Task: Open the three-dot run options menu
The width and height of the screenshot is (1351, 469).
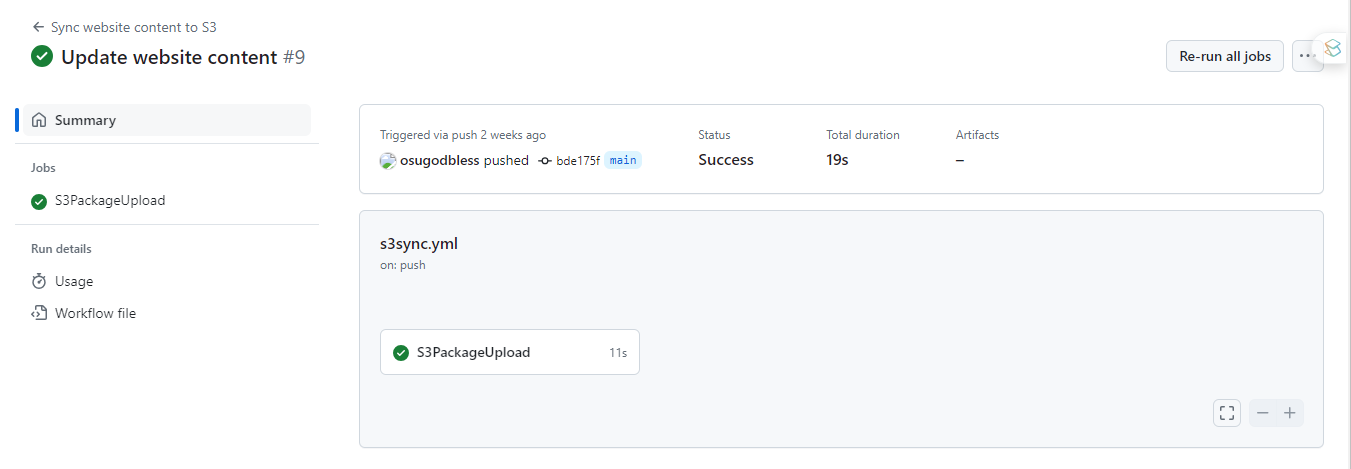Action: point(1305,56)
